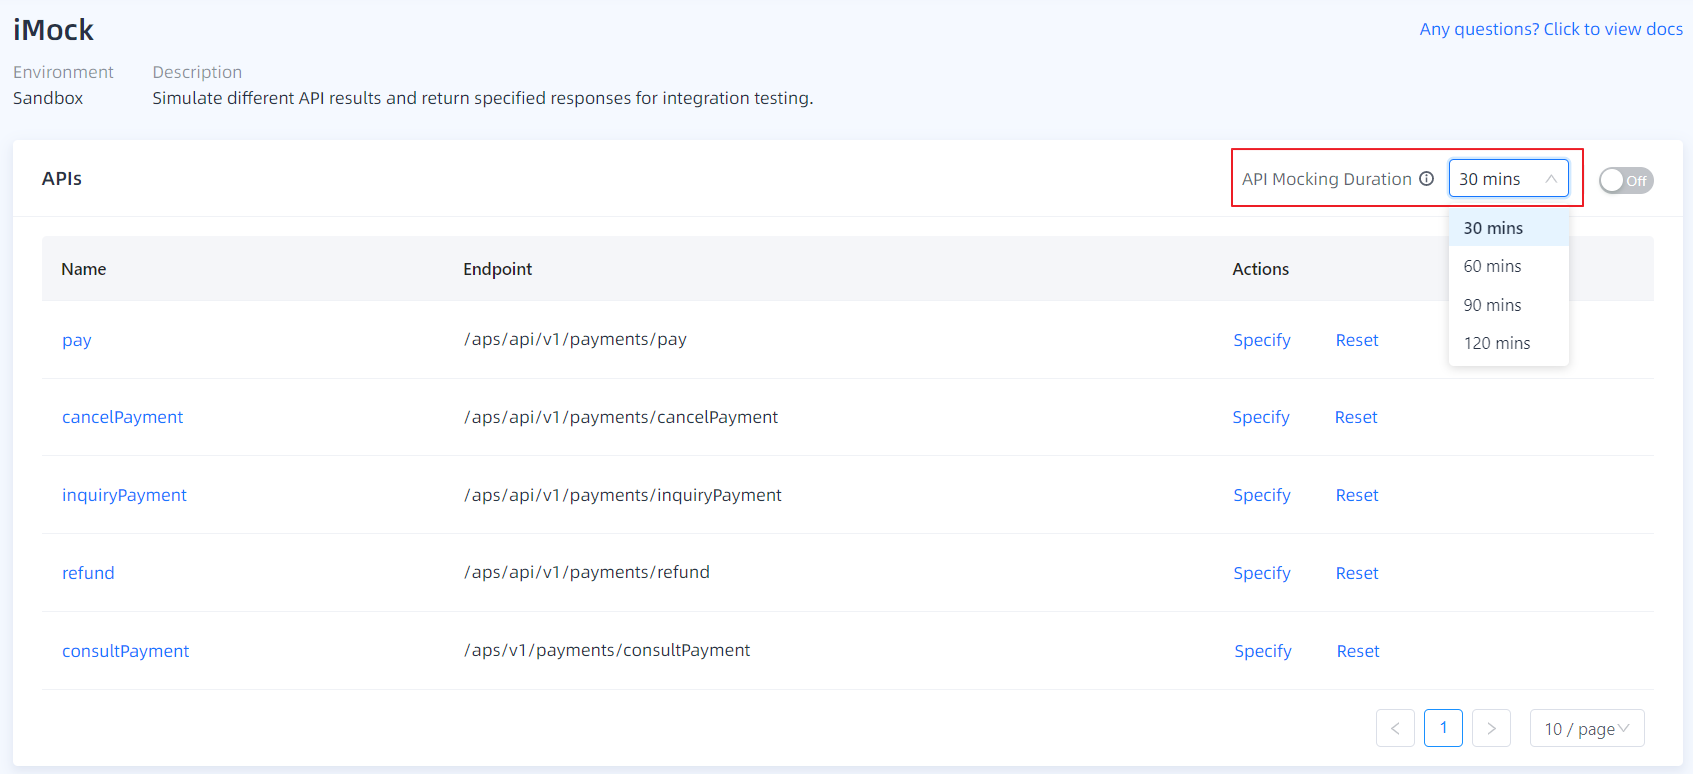This screenshot has width=1693, height=774.
Task: Select the 90 mins option
Action: click(x=1492, y=305)
